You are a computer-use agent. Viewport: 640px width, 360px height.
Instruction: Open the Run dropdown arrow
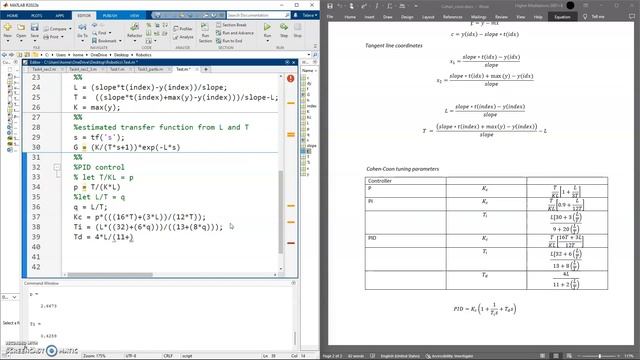tap(267, 41)
